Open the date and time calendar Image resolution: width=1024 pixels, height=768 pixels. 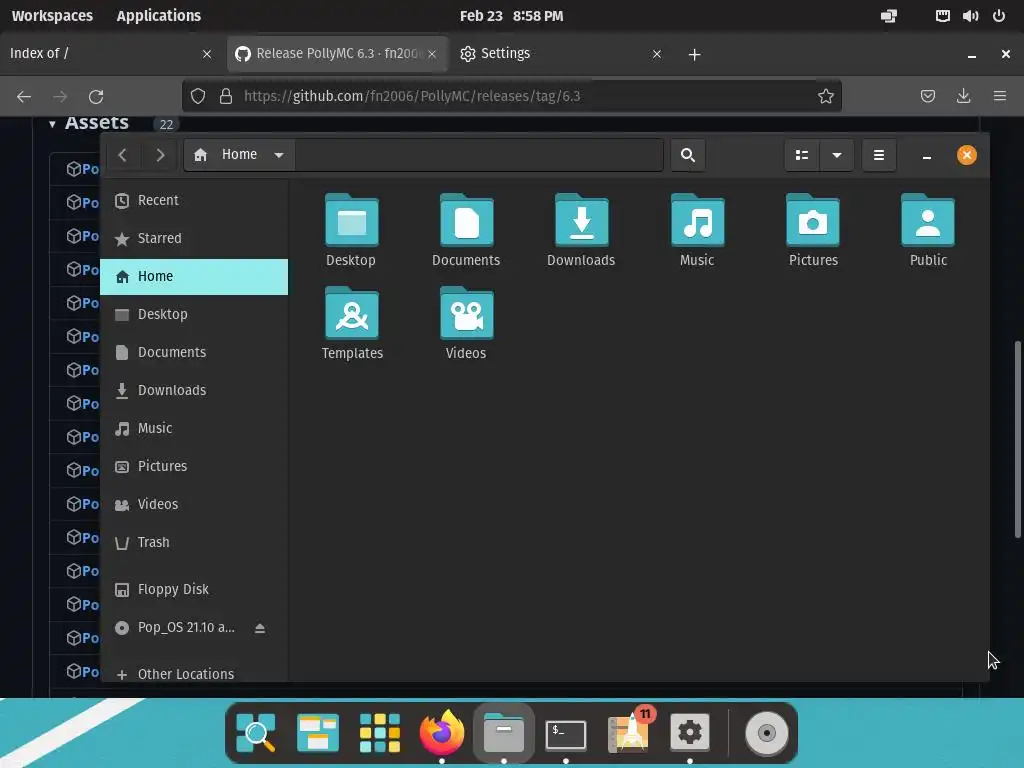click(511, 16)
